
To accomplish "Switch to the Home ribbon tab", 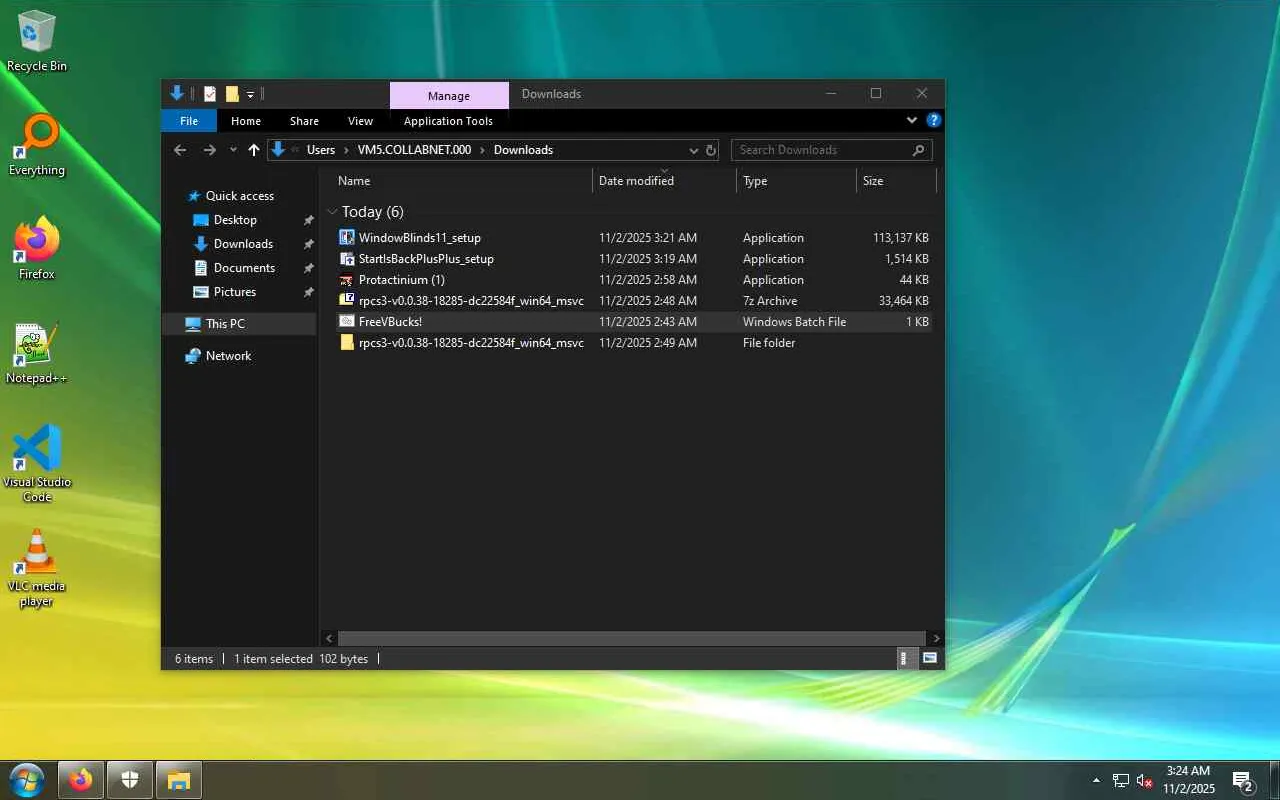I will tap(246, 121).
